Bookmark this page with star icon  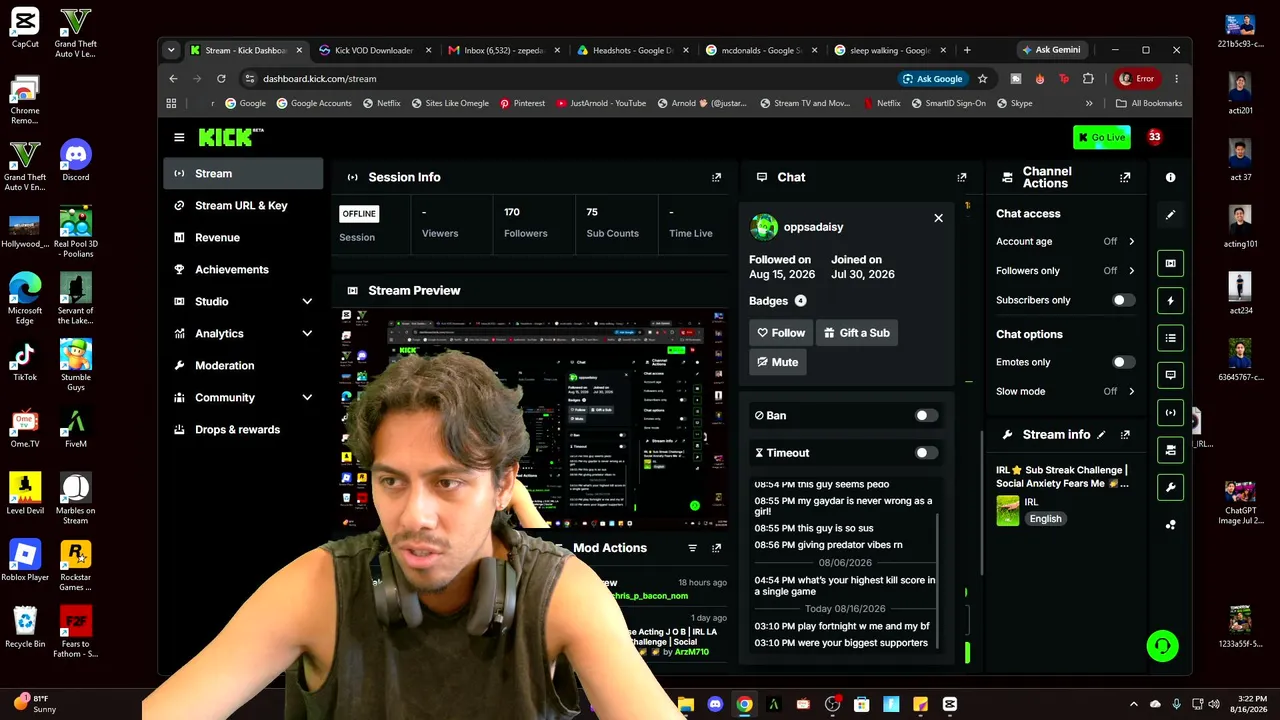pyautogui.click(x=983, y=78)
